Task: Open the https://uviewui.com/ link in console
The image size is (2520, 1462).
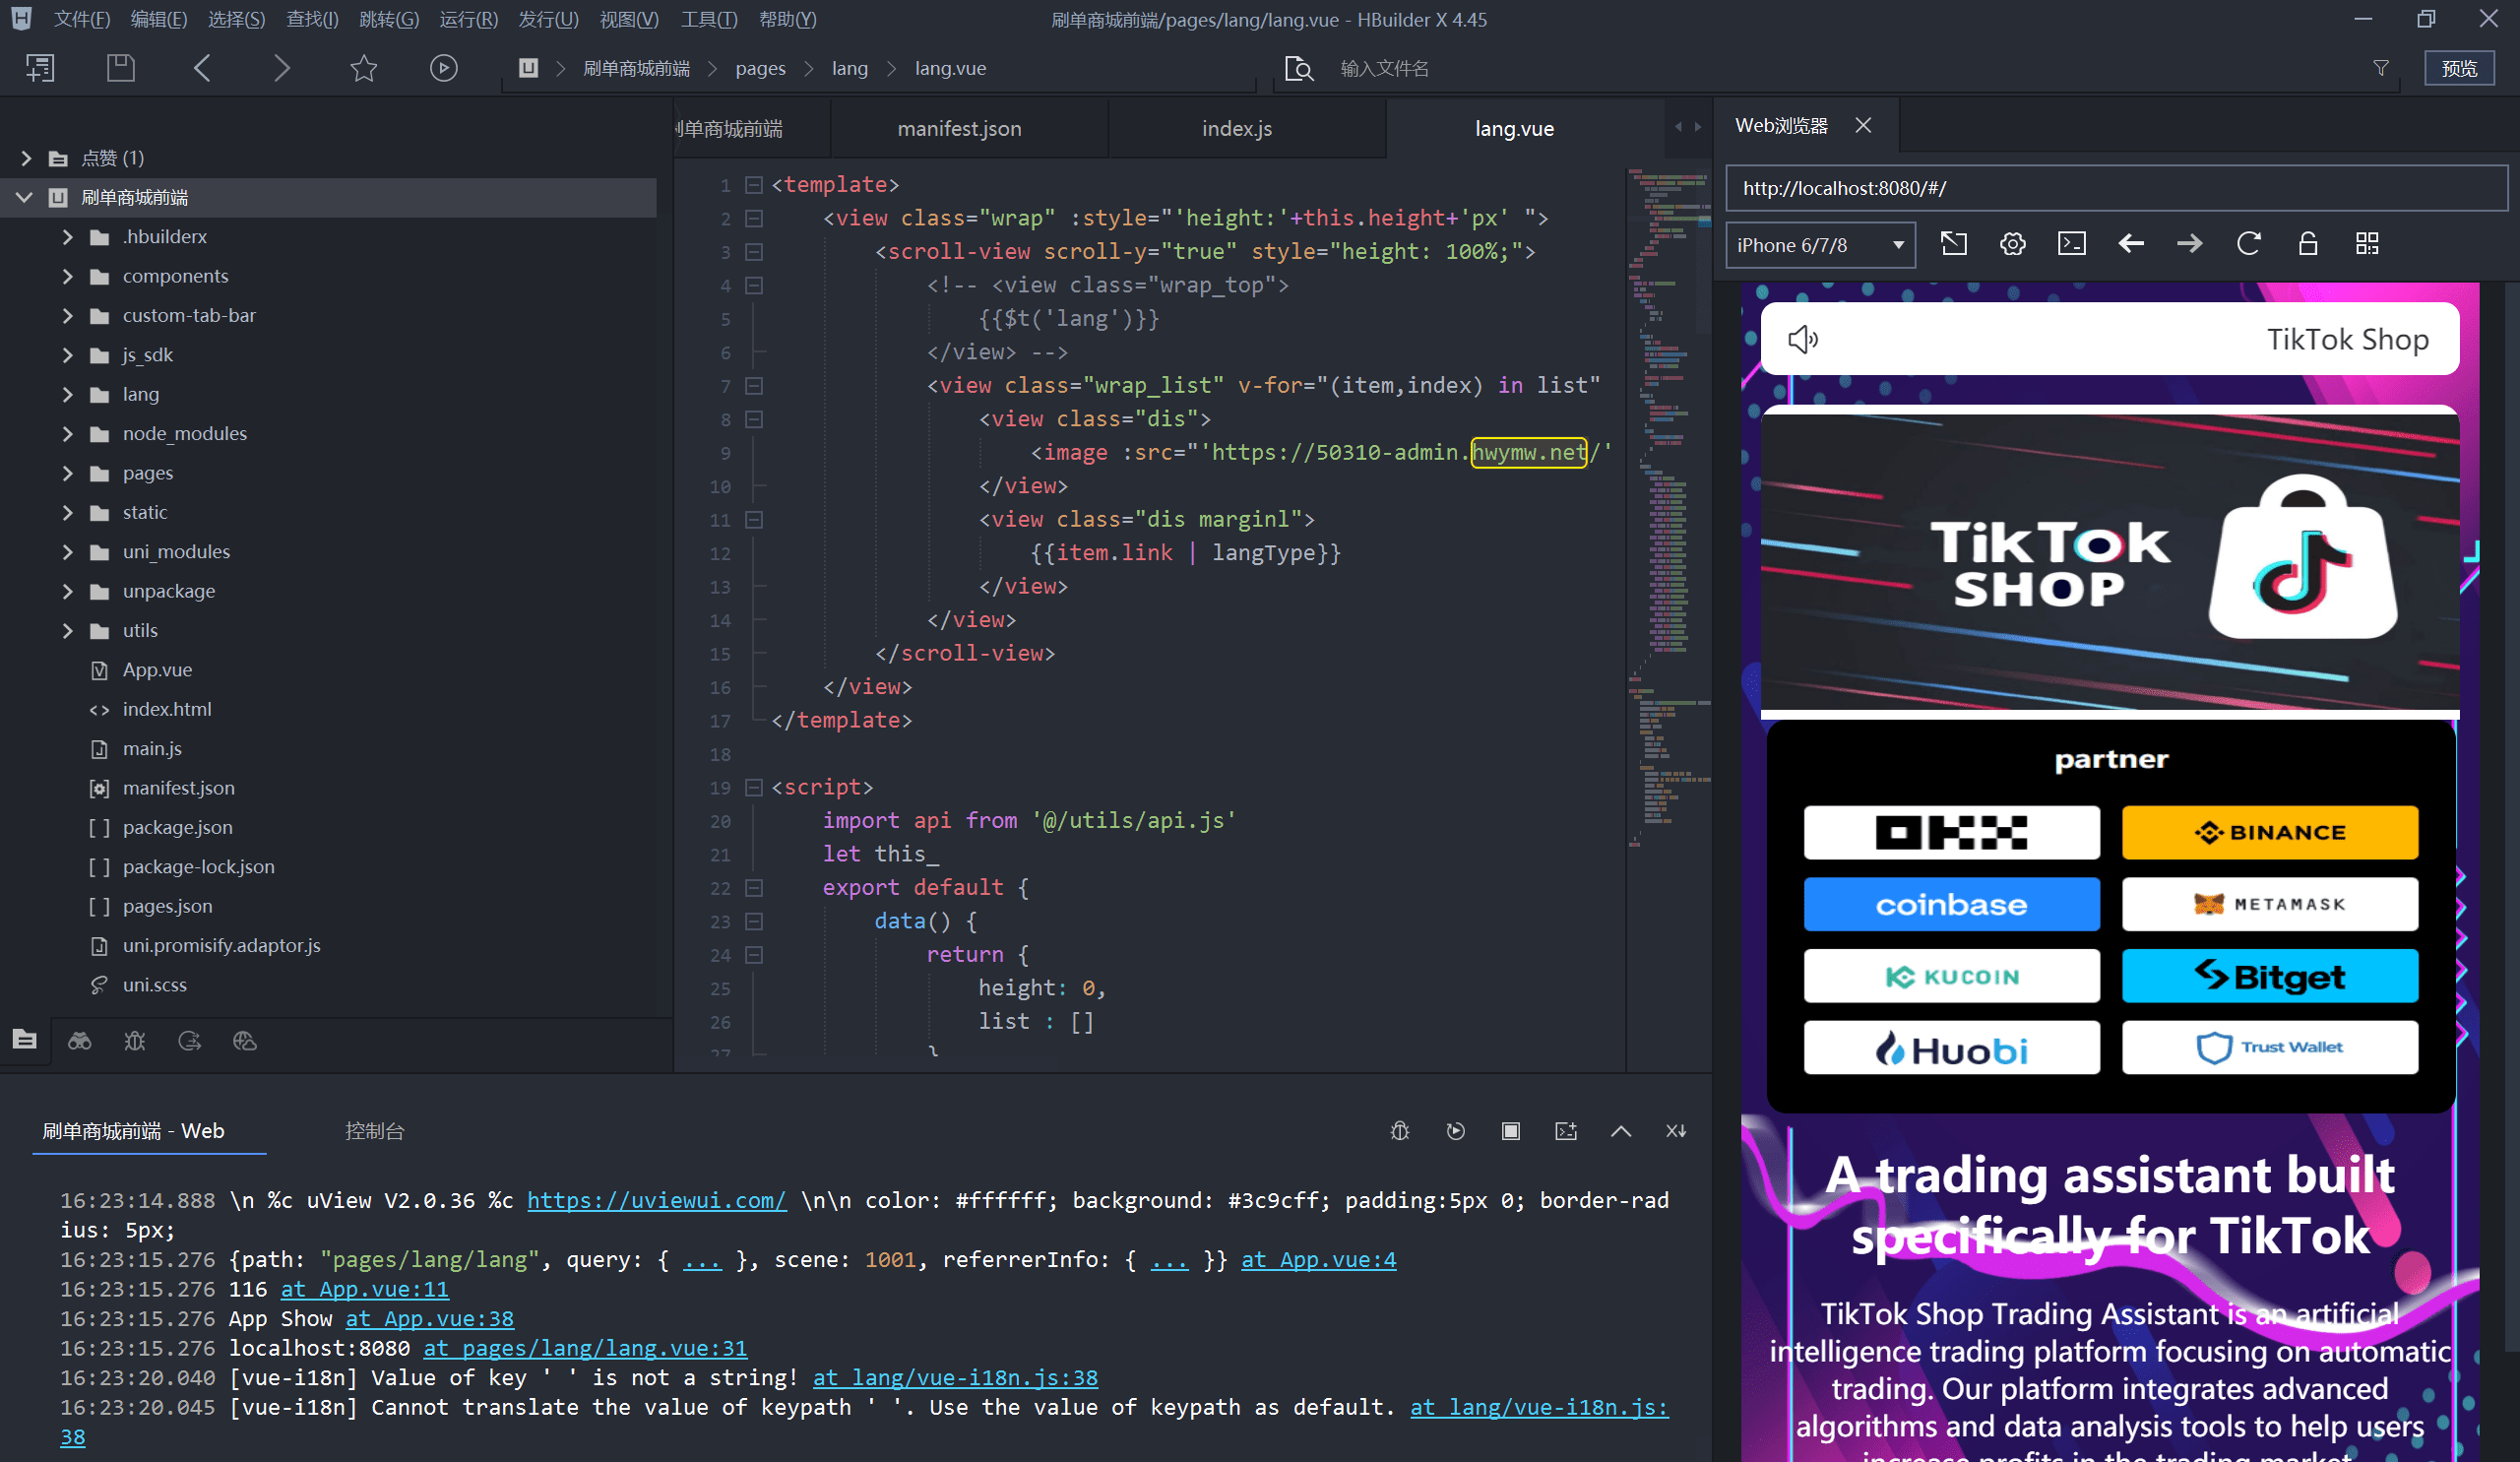Action: click(x=656, y=1200)
